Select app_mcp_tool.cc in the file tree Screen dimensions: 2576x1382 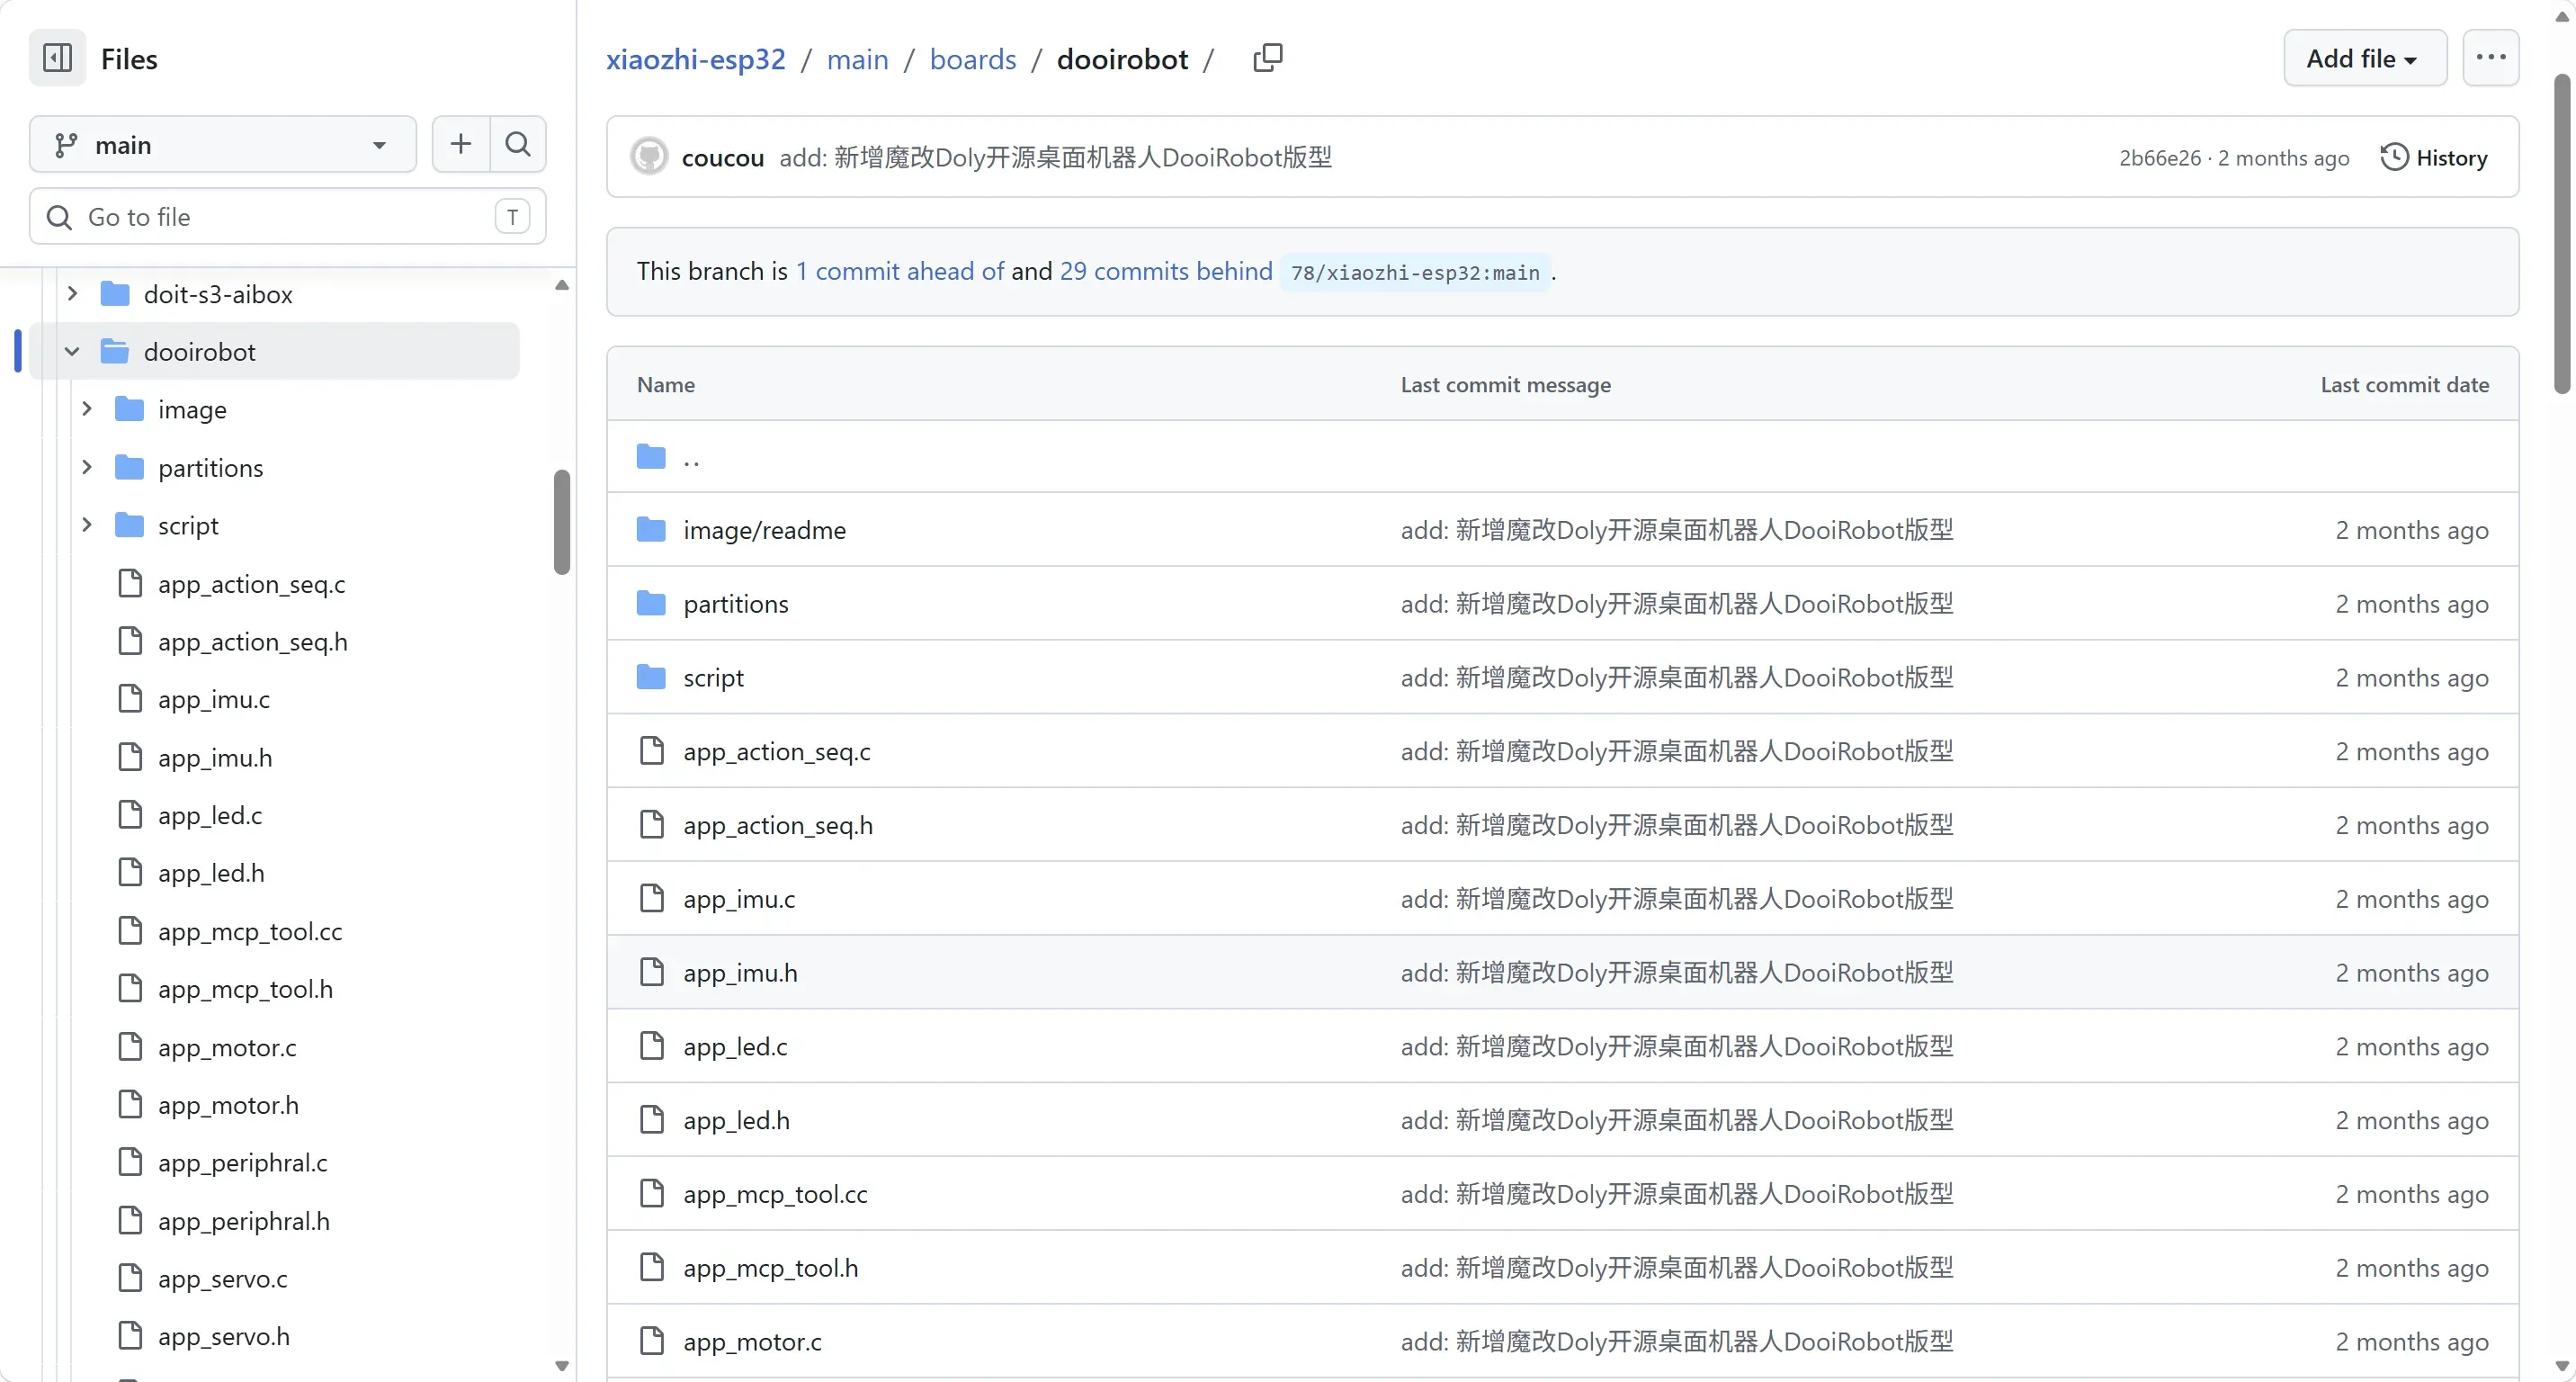[249, 931]
